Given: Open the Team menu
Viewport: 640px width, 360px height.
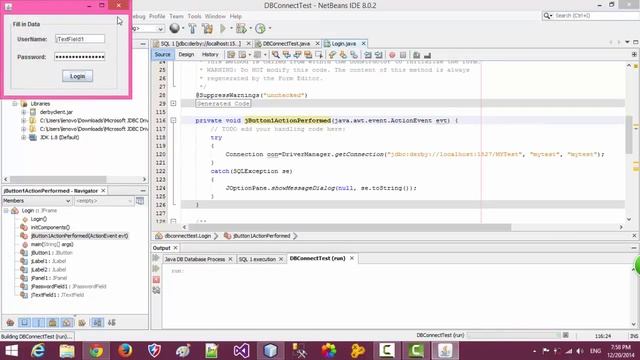Looking at the screenshot, I should (x=176, y=16).
